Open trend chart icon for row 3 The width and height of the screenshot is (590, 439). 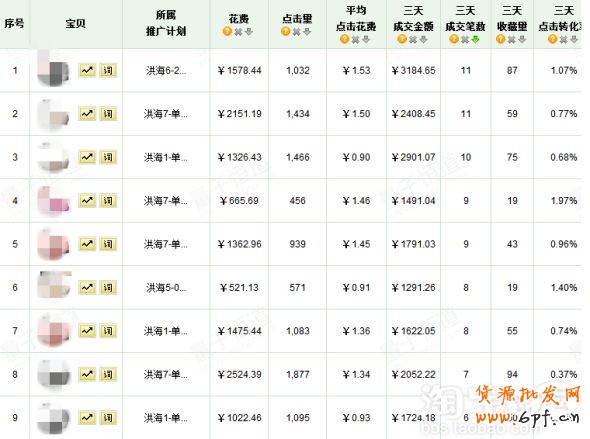tap(87, 157)
